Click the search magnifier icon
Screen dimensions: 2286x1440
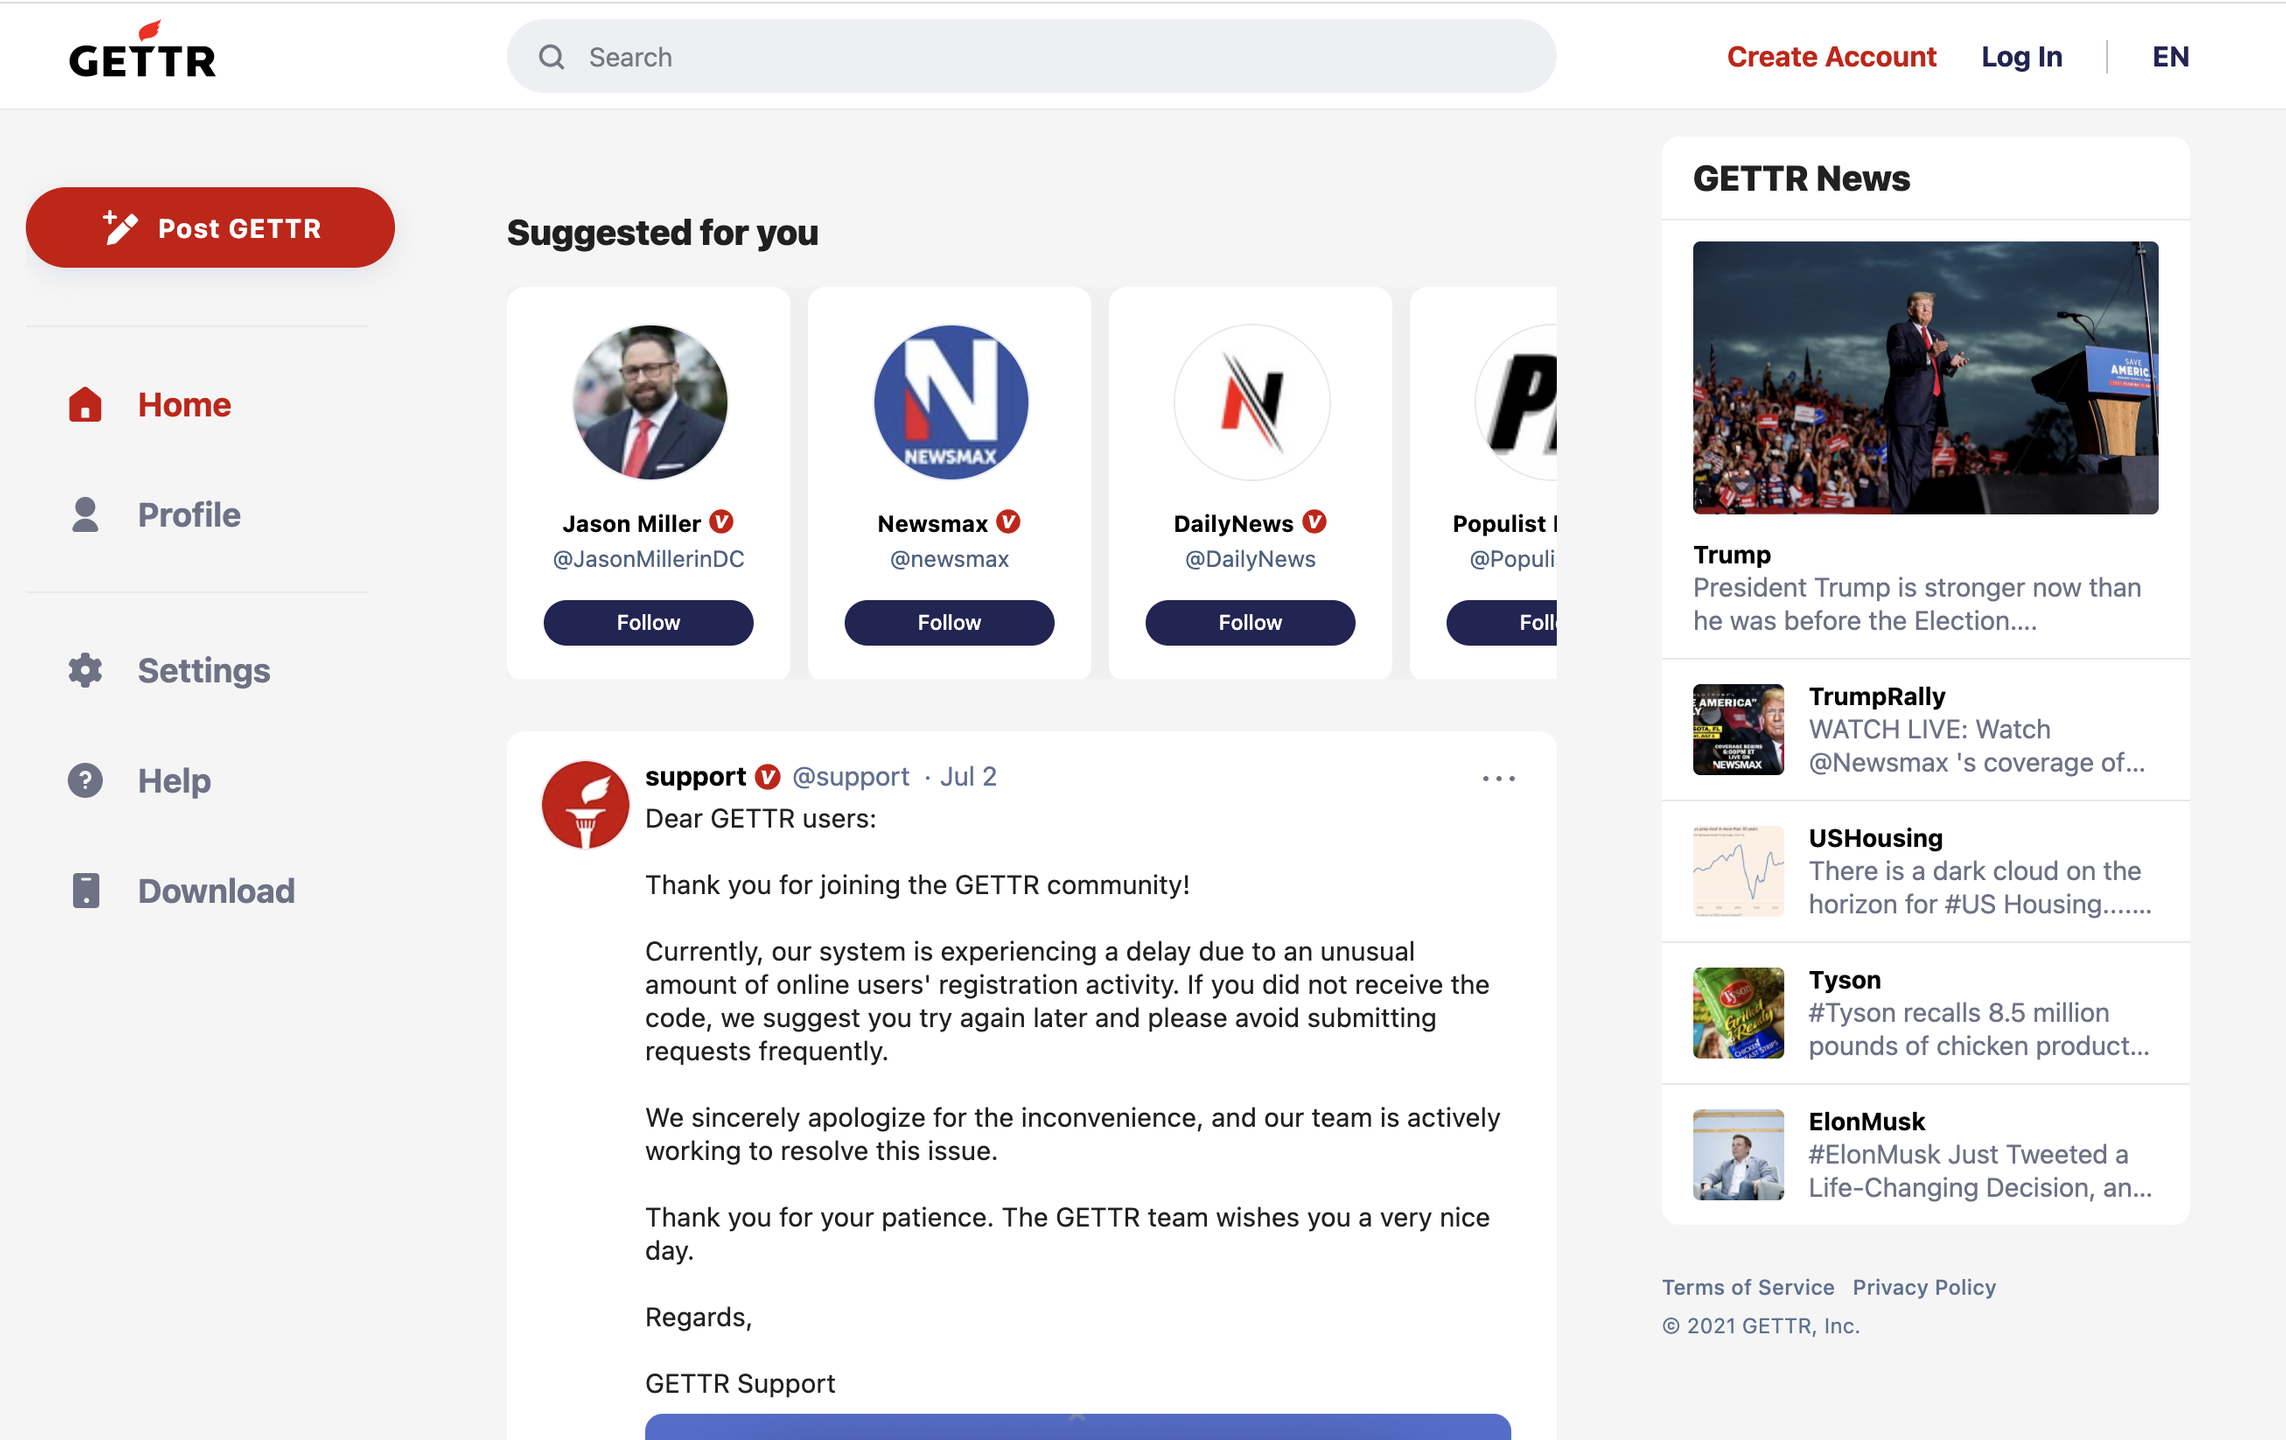click(x=551, y=57)
